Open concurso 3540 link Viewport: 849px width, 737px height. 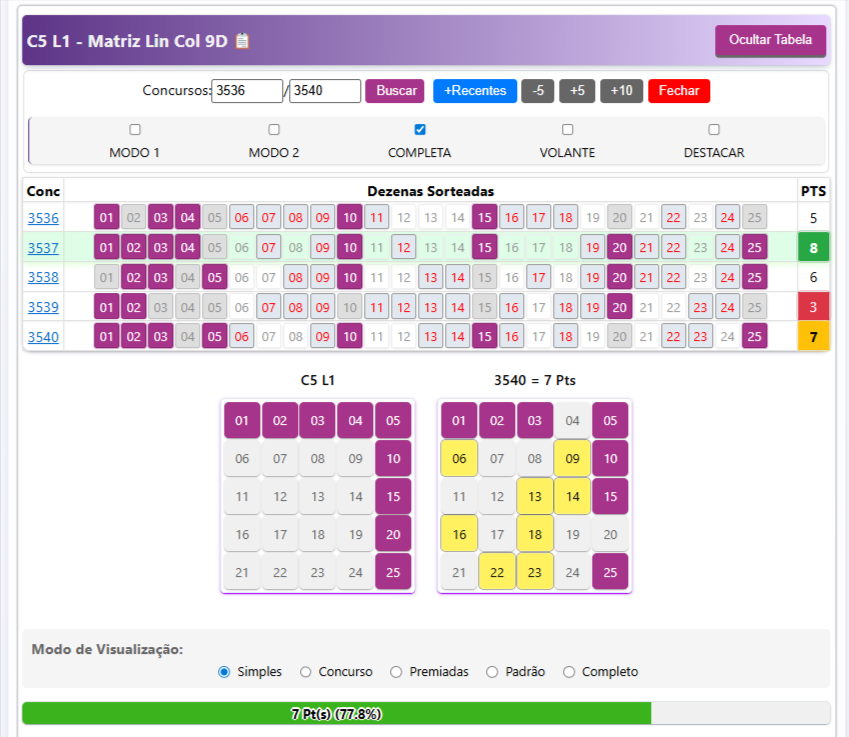43,337
